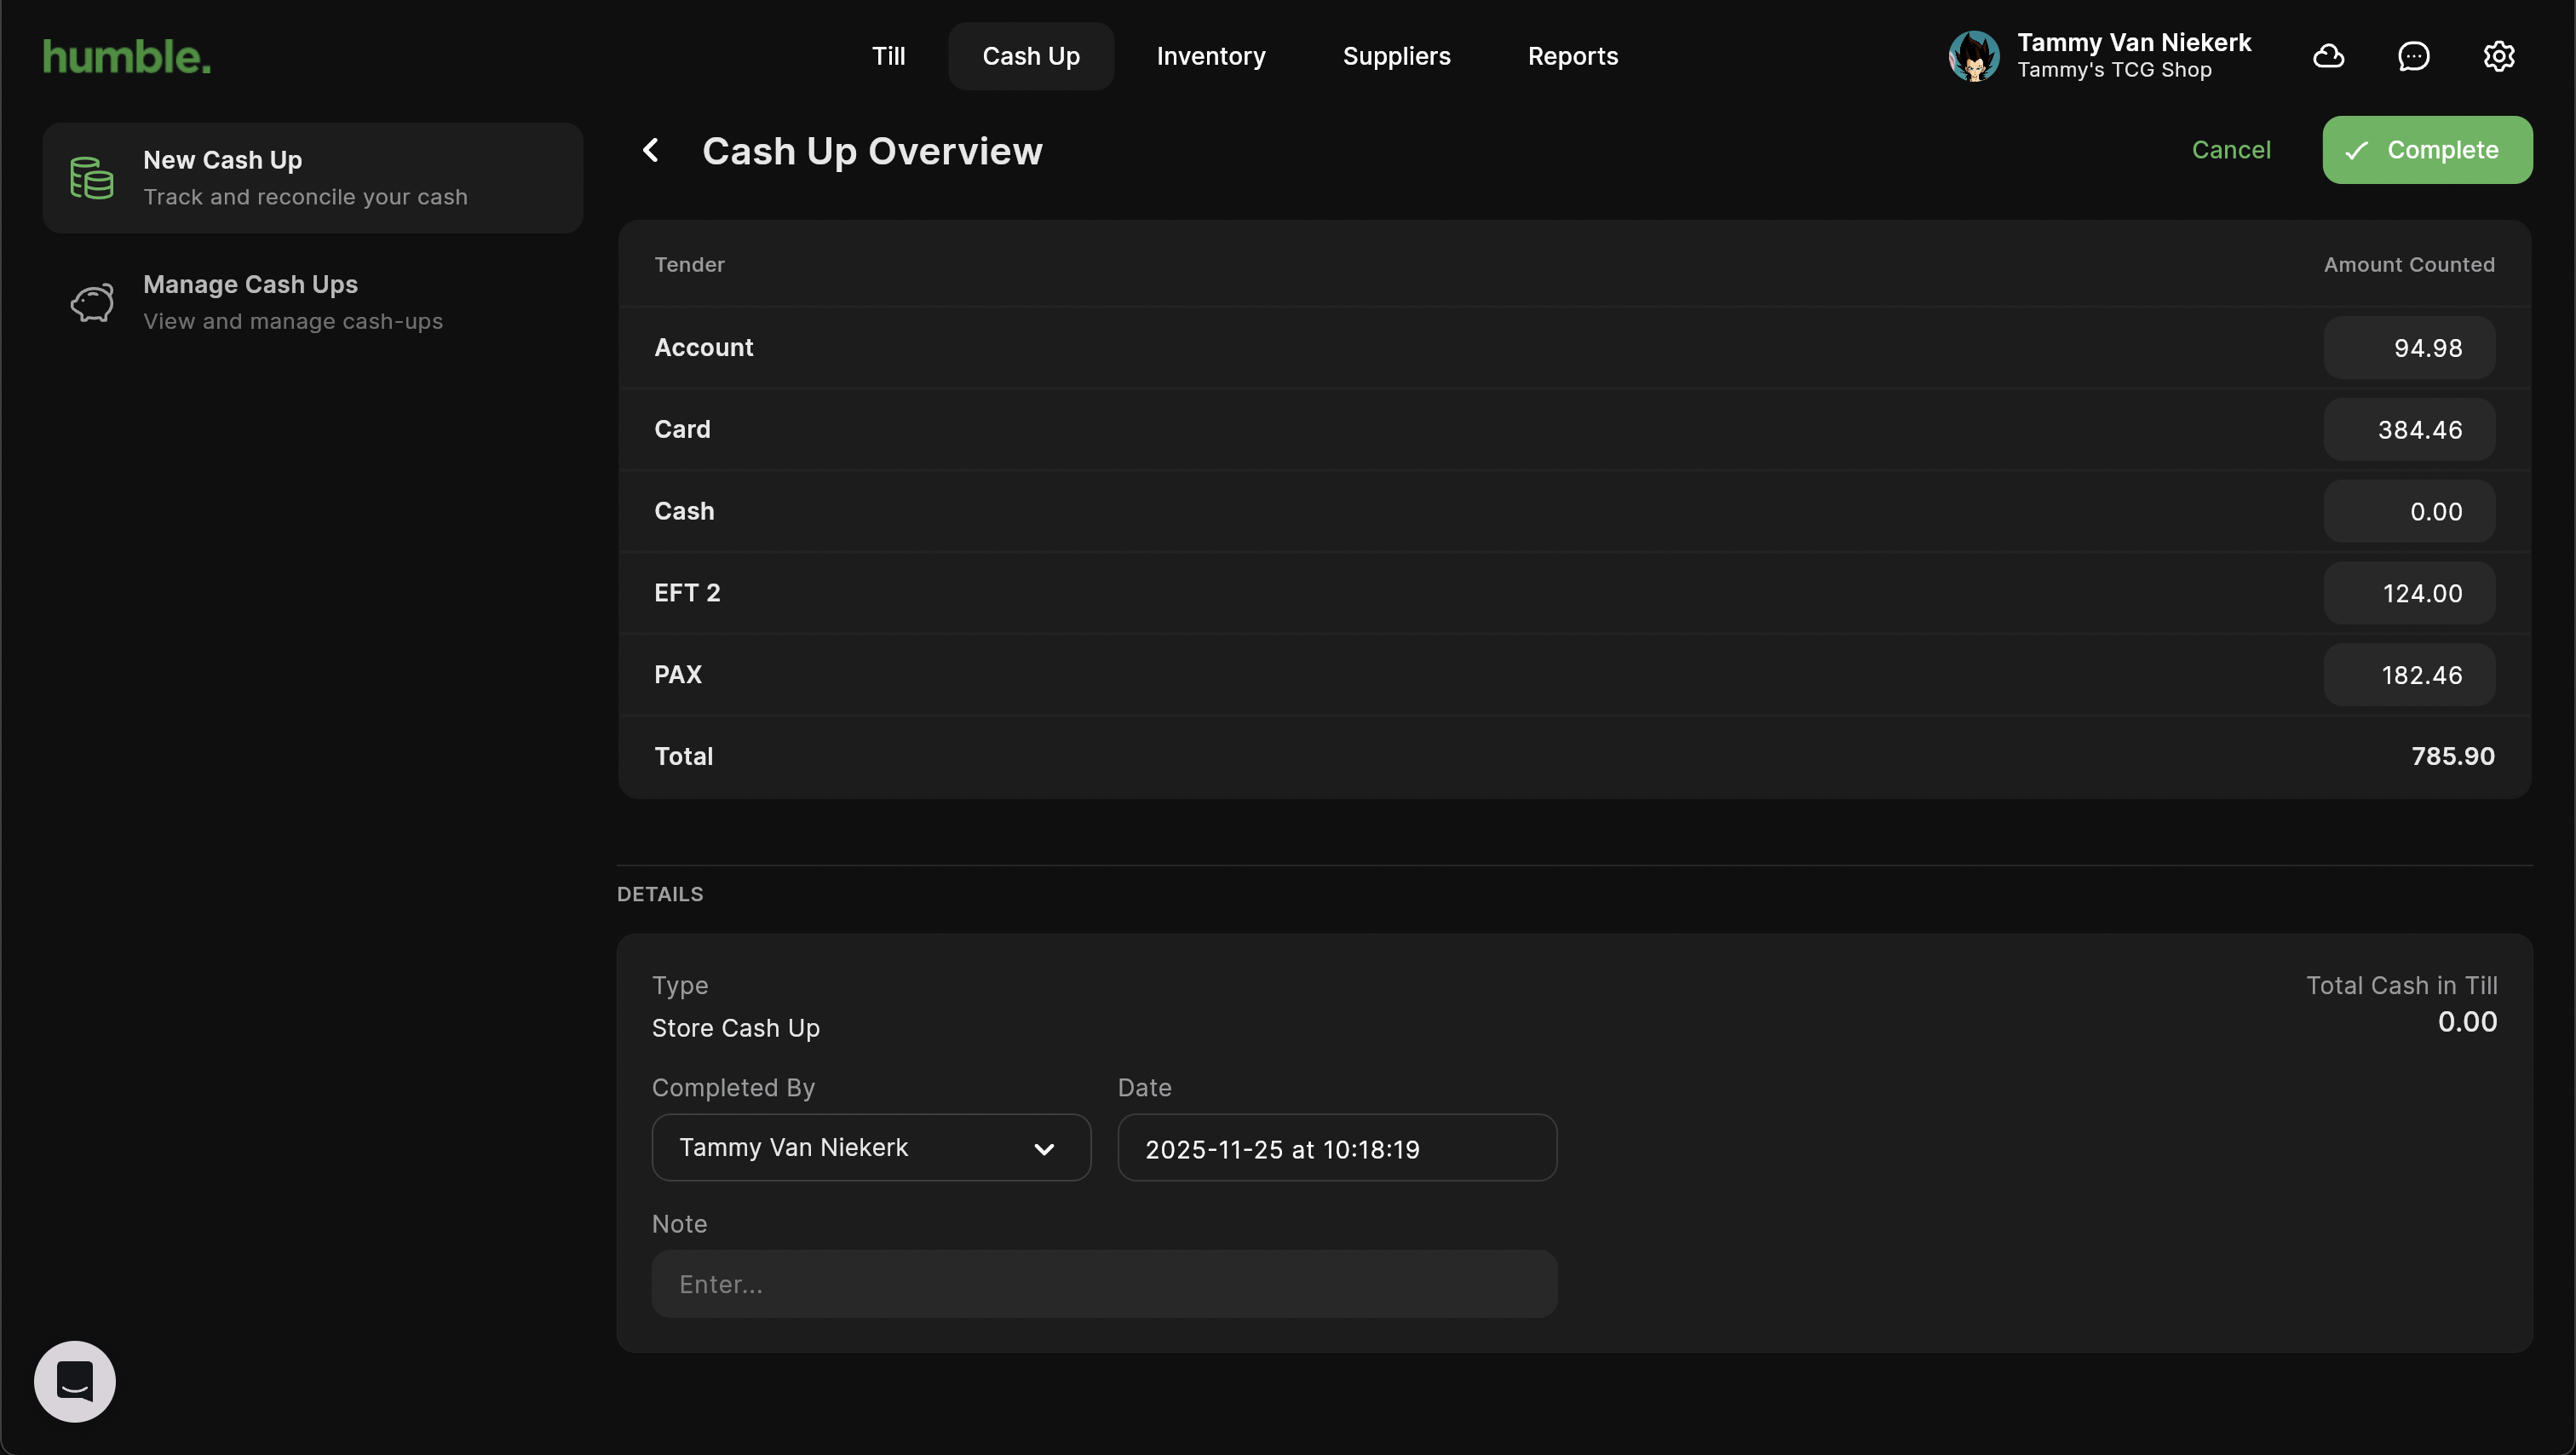
Task: Click the piggy bank Manage Cash Ups icon
Action: point(92,303)
